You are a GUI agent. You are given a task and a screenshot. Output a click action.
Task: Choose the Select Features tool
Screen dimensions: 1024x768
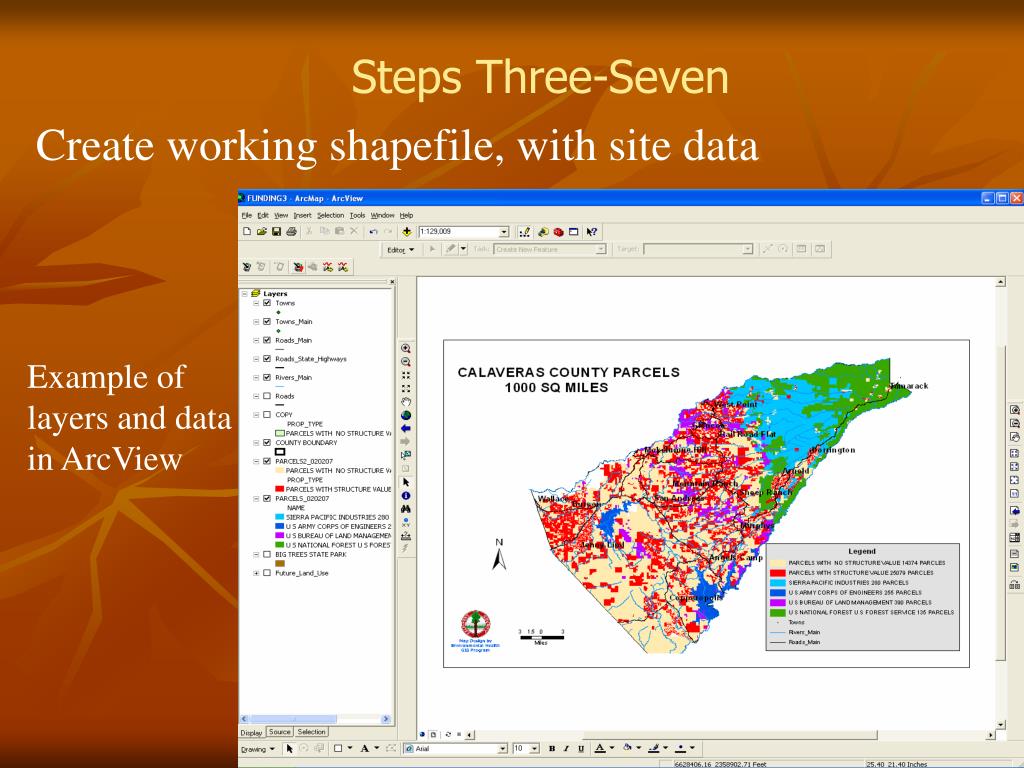pyautogui.click(x=406, y=455)
